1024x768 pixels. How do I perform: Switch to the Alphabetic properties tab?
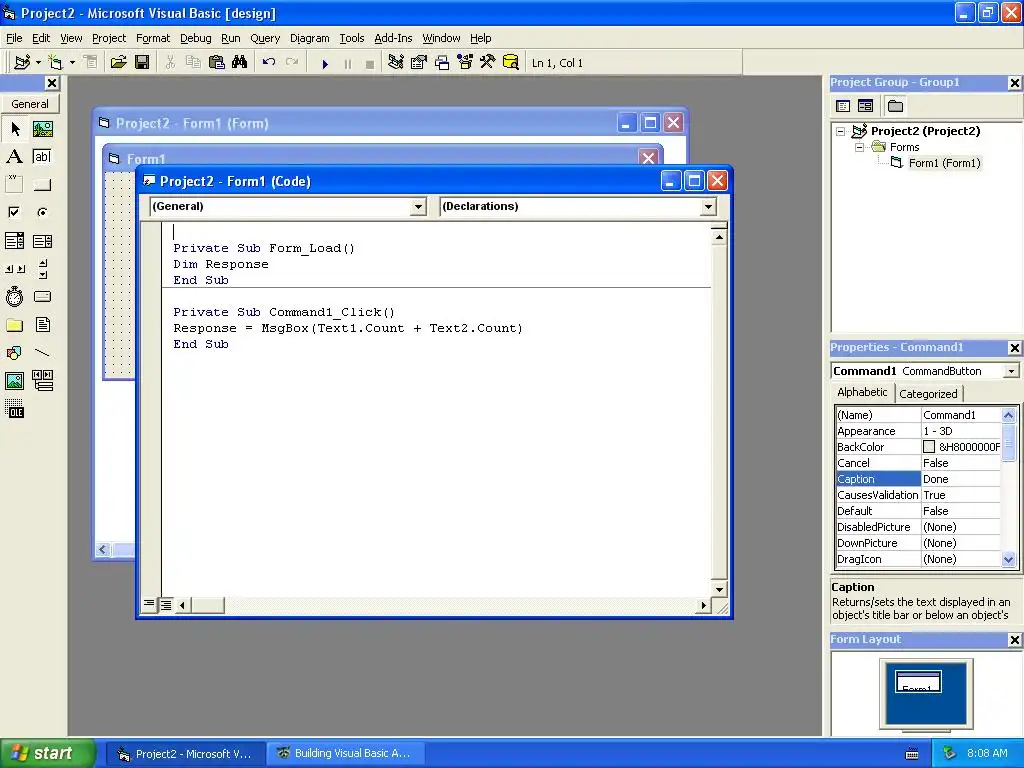click(862, 392)
